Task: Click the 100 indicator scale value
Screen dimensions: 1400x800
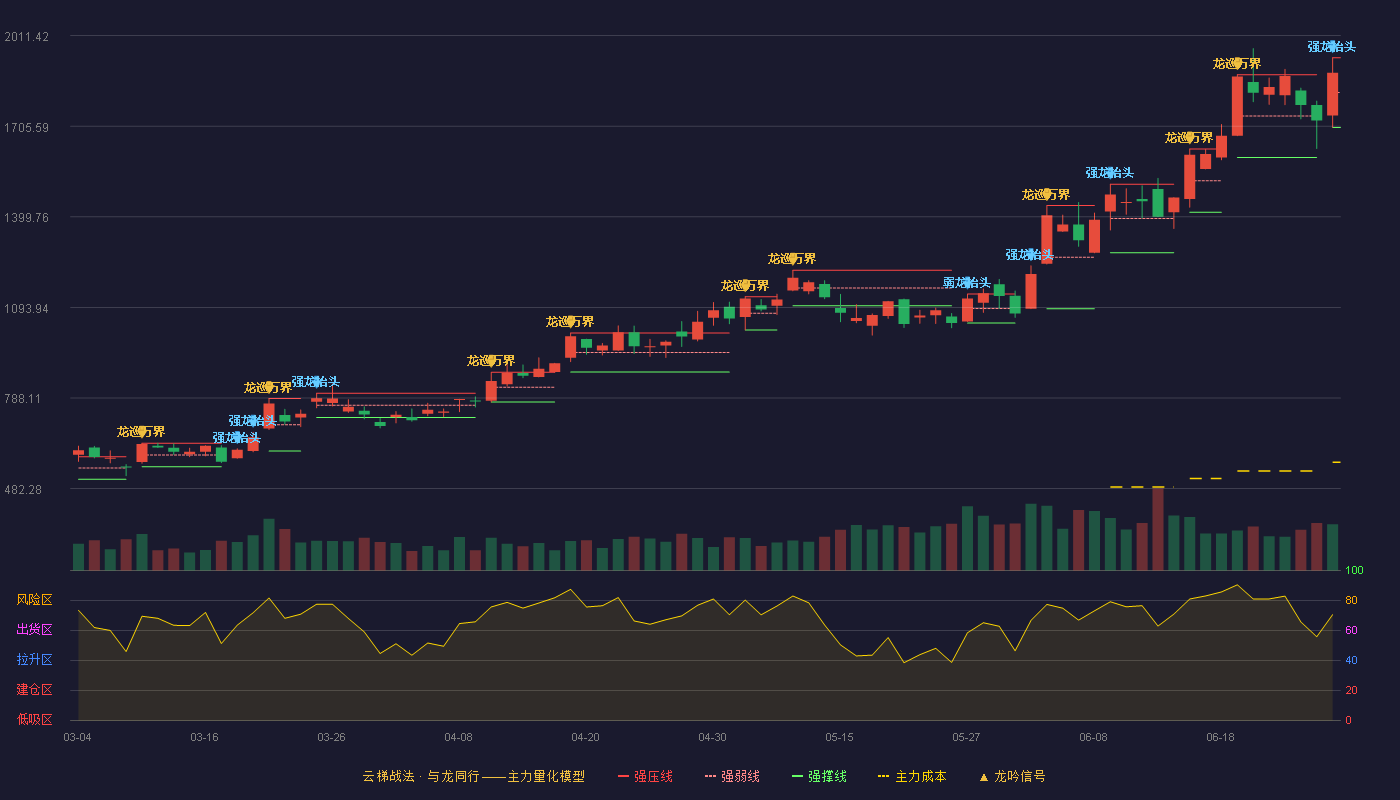Action: [x=1354, y=570]
